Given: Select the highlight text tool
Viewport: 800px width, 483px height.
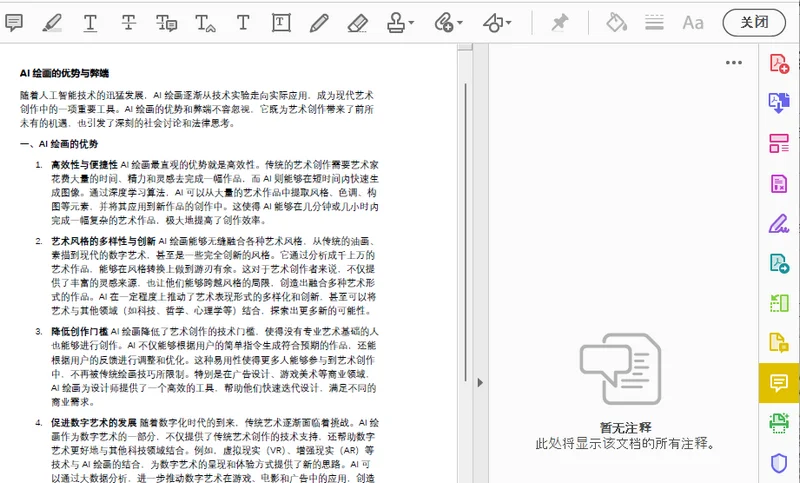Looking at the screenshot, I should pos(52,22).
